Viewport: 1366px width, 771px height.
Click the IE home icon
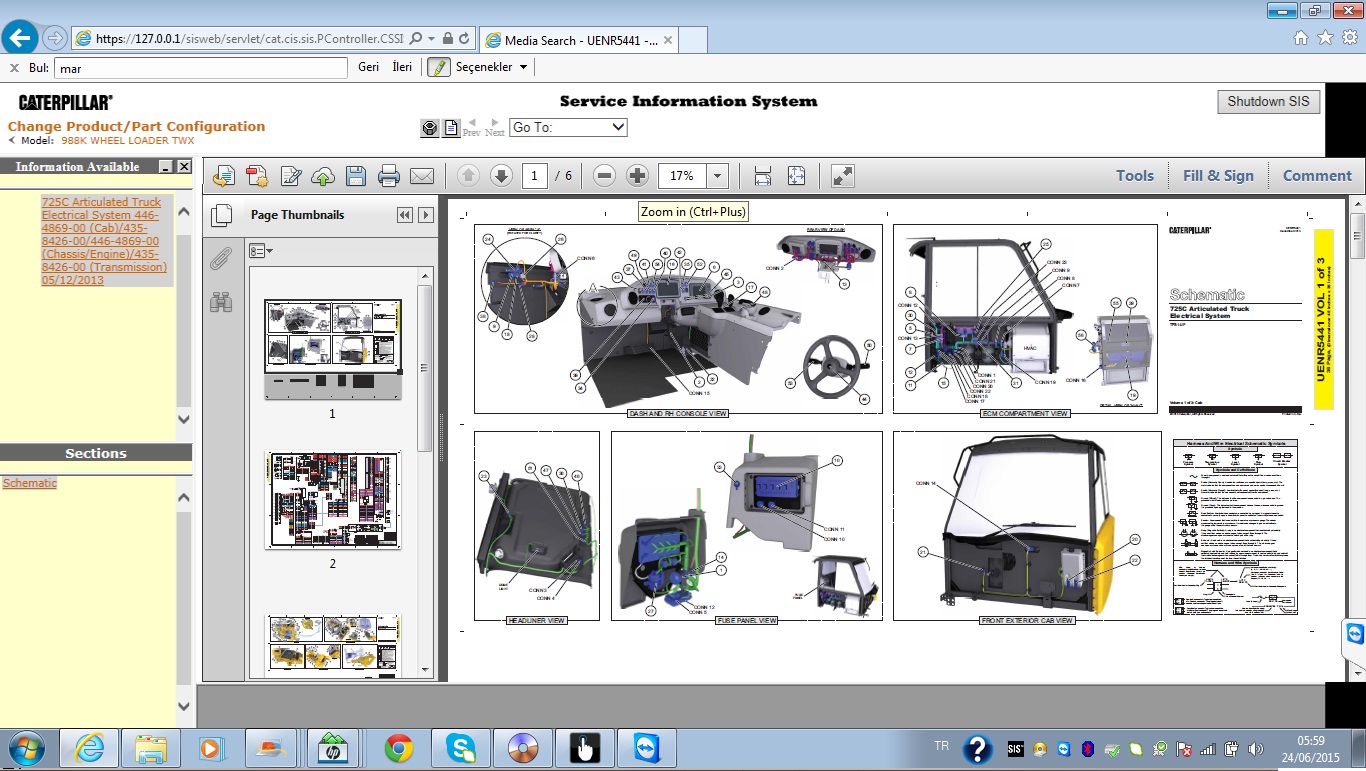tap(1300, 38)
